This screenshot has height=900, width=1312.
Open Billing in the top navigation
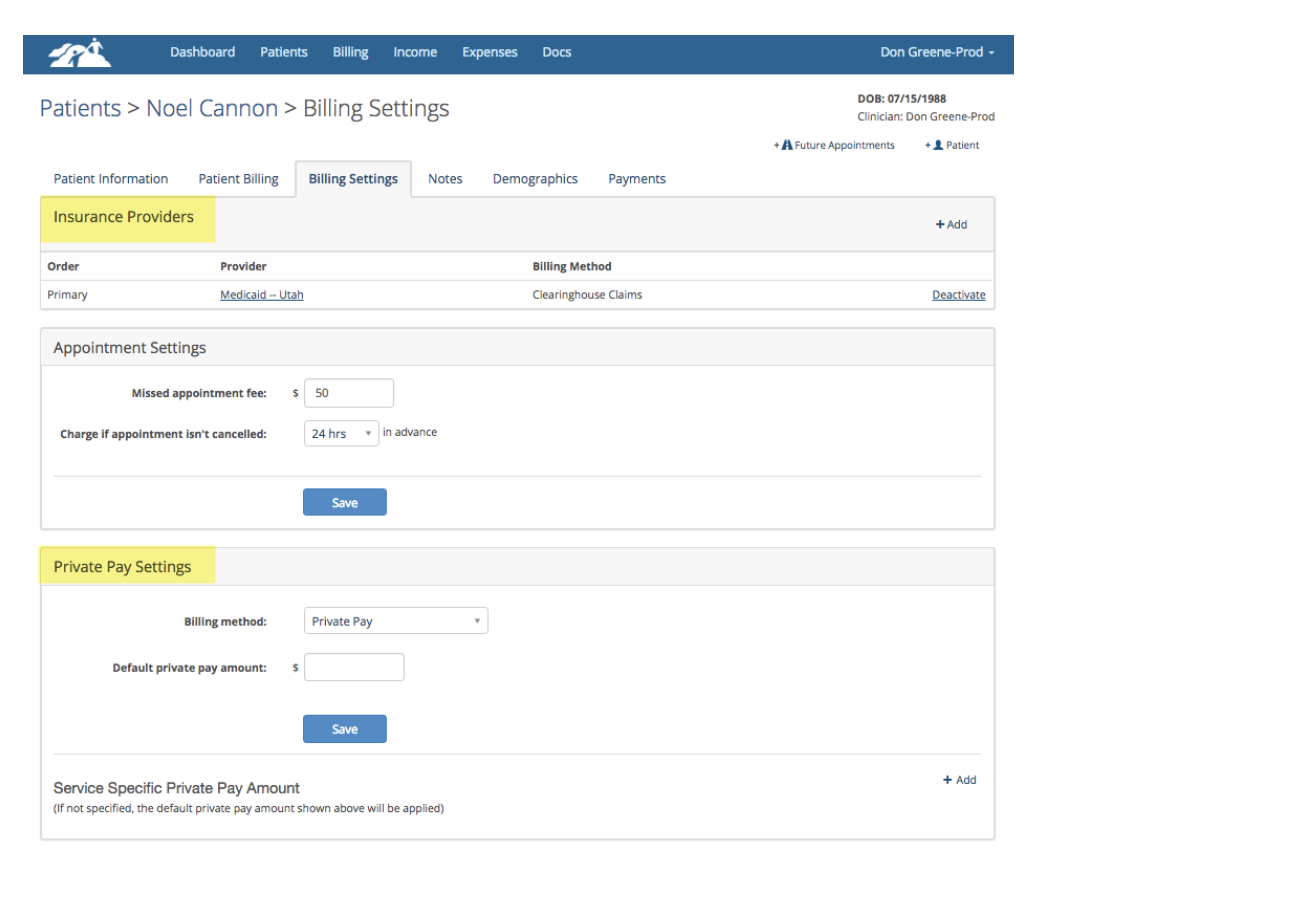[x=350, y=52]
